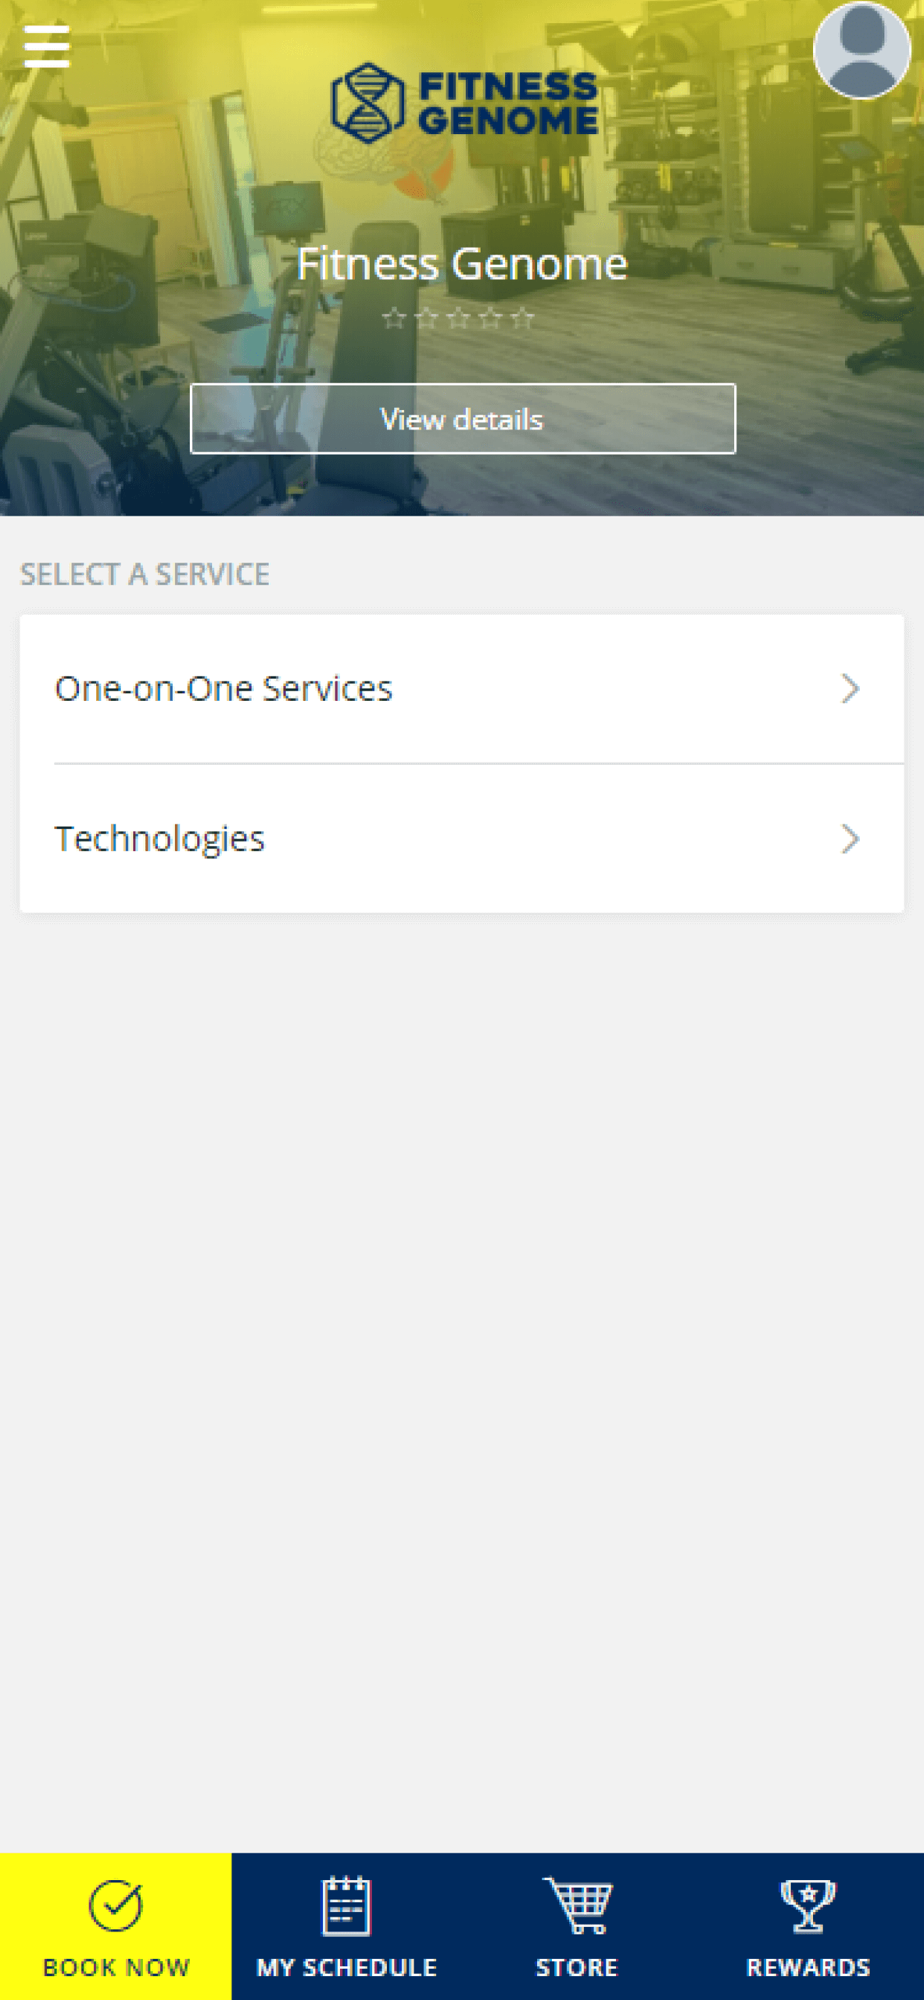Select the Technologies service label

[x=160, y=839]
